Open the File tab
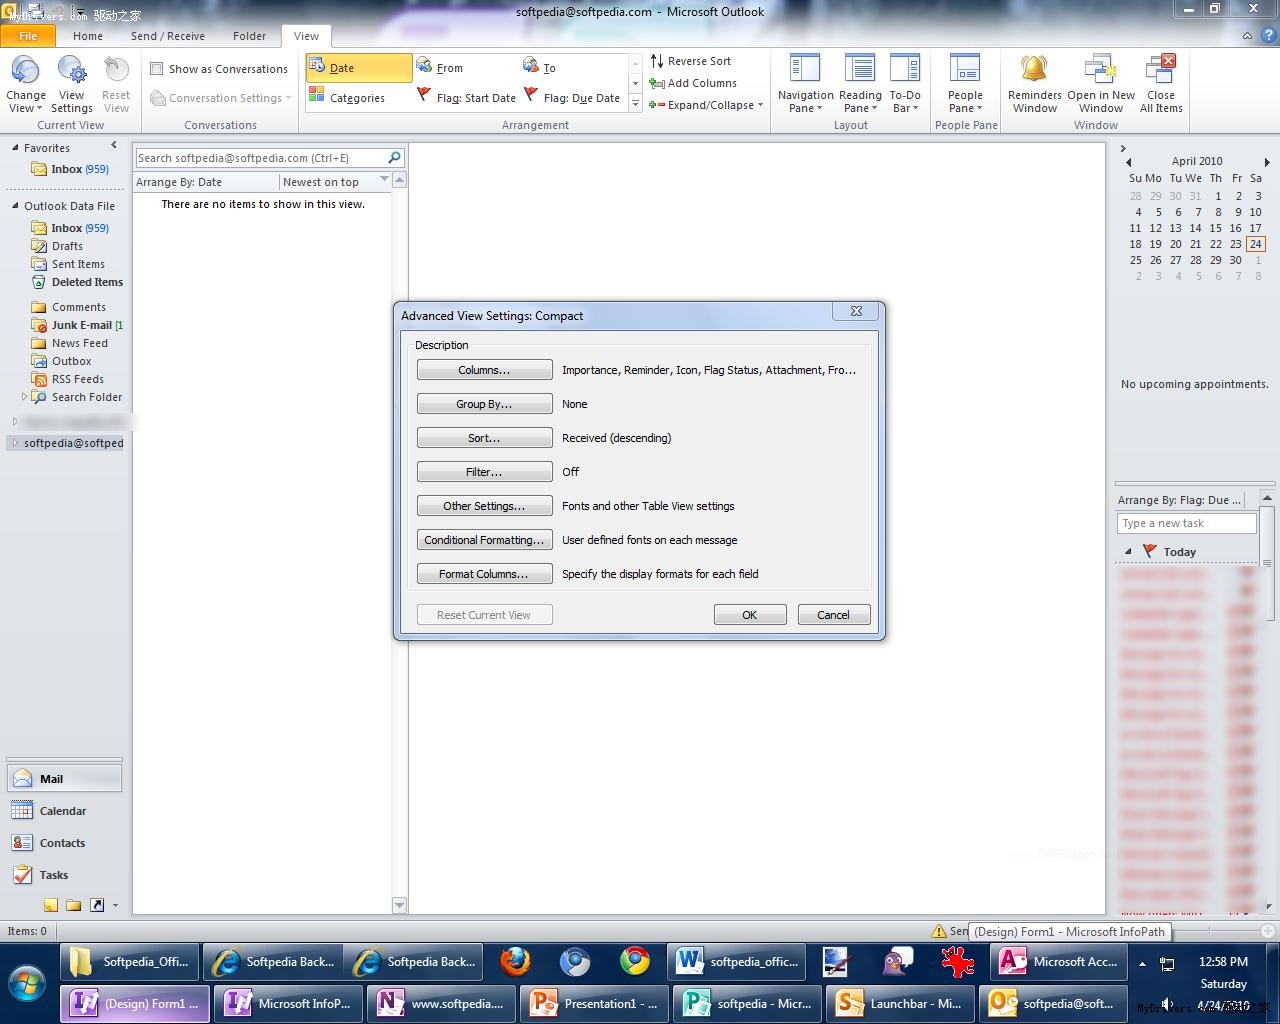 click(28, 36)
